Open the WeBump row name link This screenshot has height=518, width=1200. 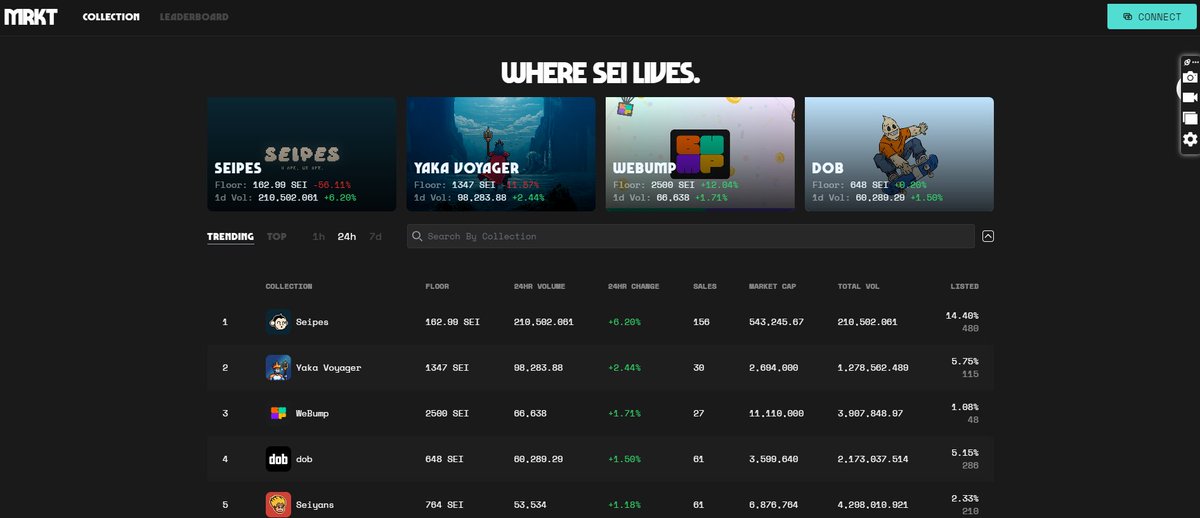pyautogui.click(x=312, y=414)
